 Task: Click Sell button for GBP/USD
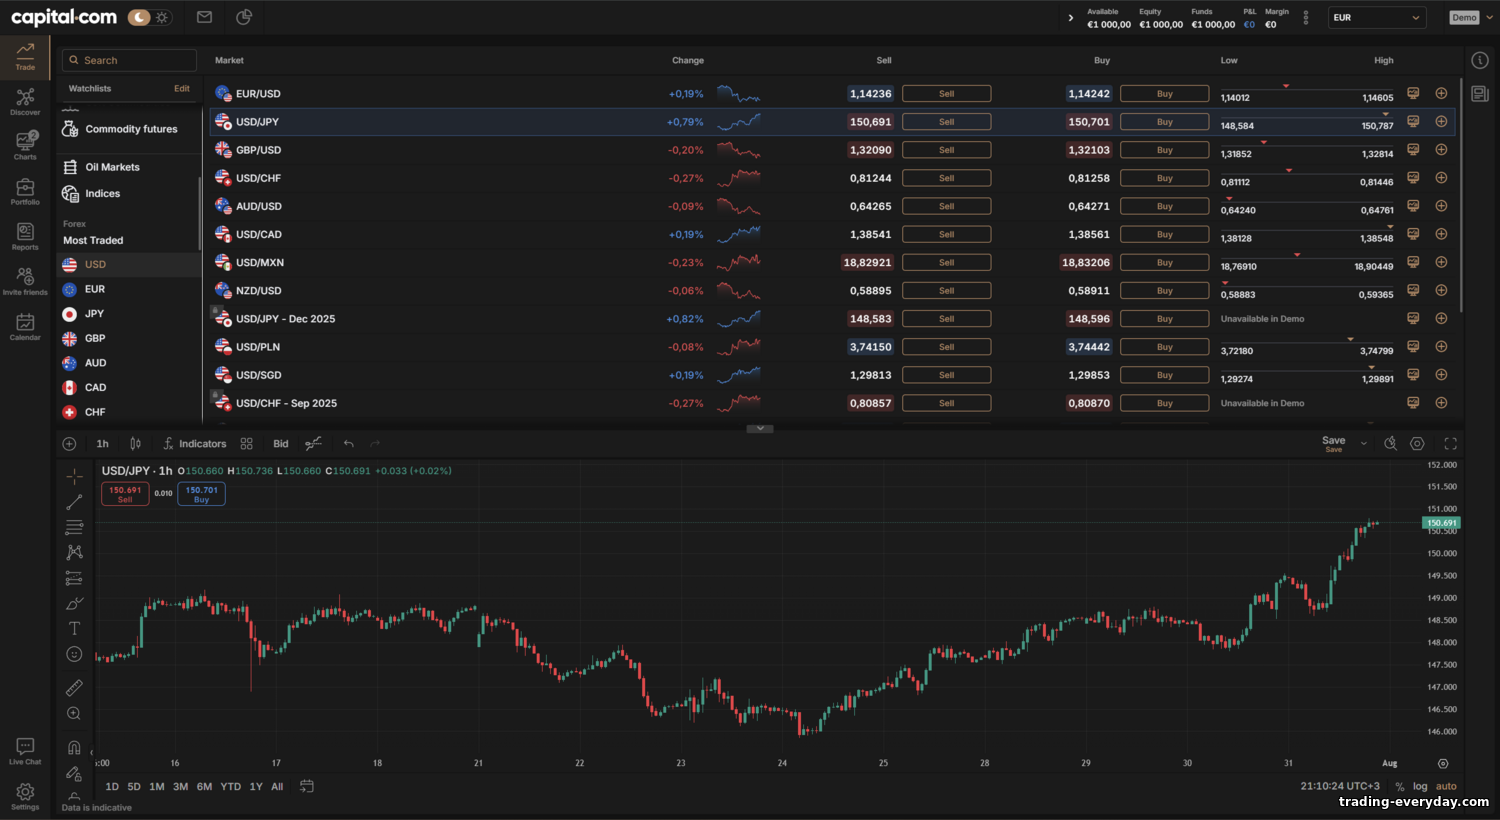click(x=946, y=150)
